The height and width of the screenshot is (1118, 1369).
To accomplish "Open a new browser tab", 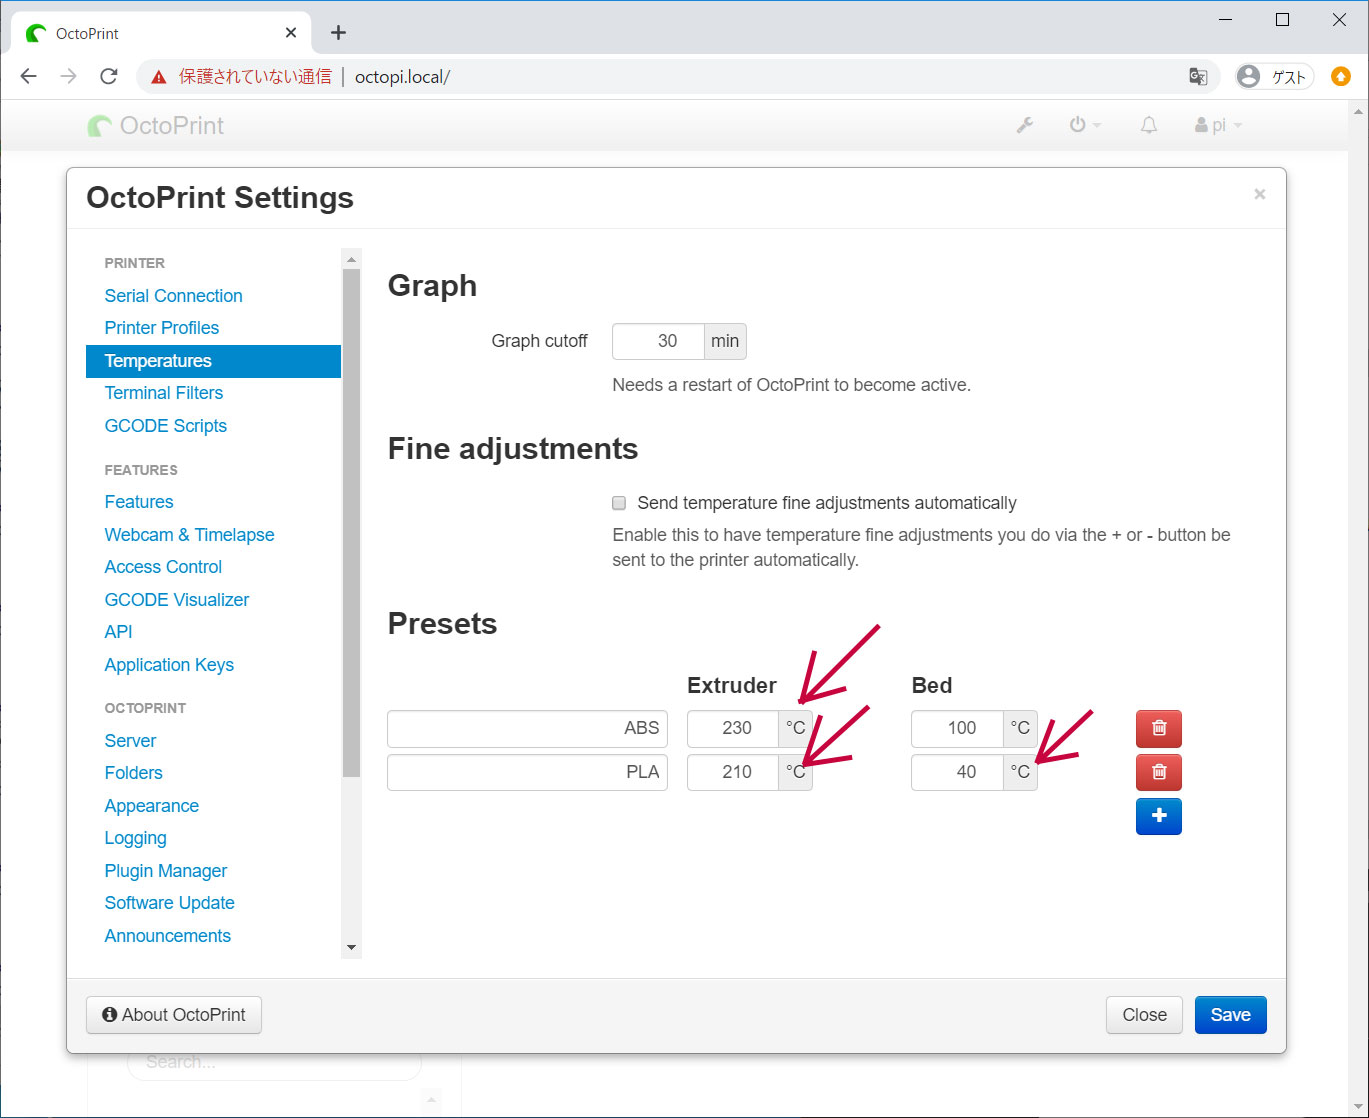I will click(339, 33).
